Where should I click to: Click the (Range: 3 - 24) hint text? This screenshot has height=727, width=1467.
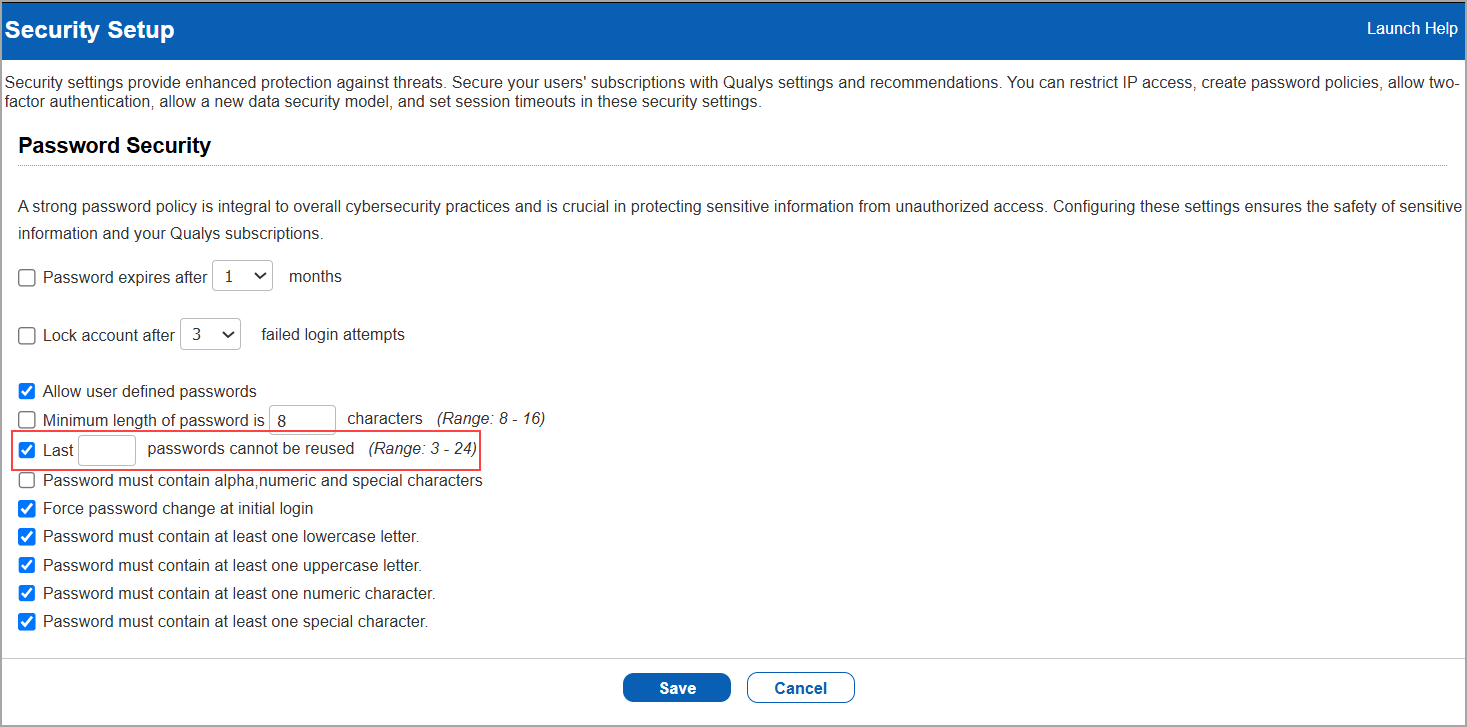pos(423,449)
